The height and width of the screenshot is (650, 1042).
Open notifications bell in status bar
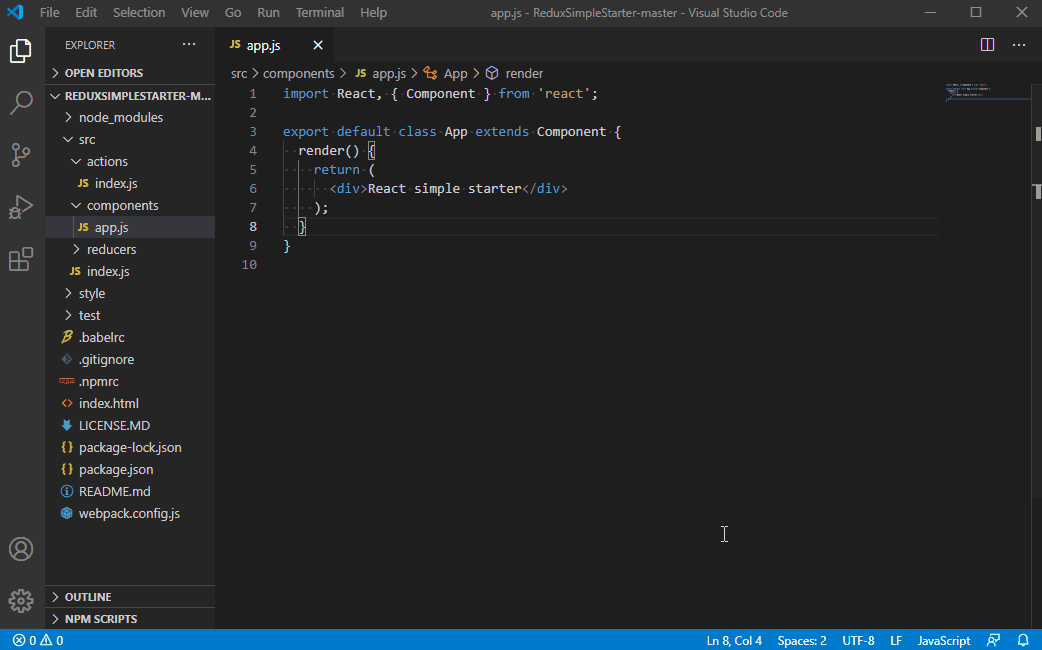[1023, 640]
